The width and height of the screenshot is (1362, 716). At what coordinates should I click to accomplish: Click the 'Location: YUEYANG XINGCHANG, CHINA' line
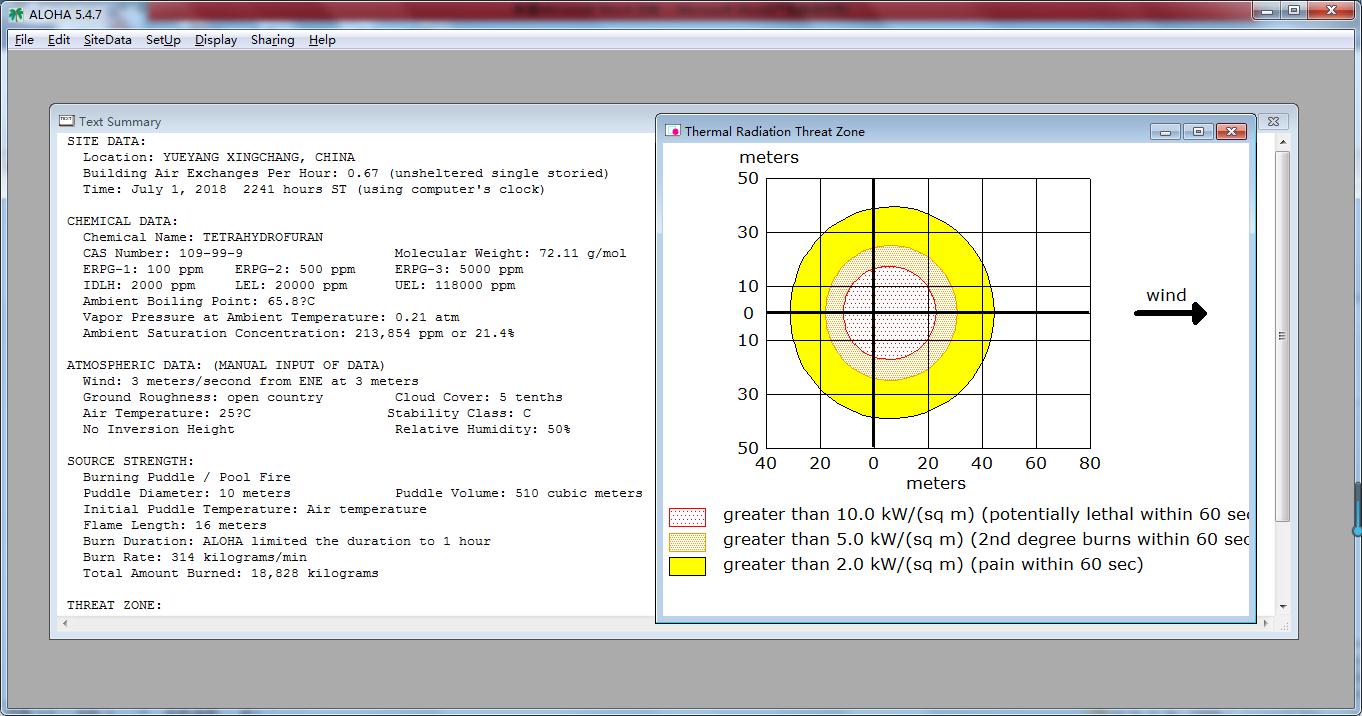coord(219,157)
